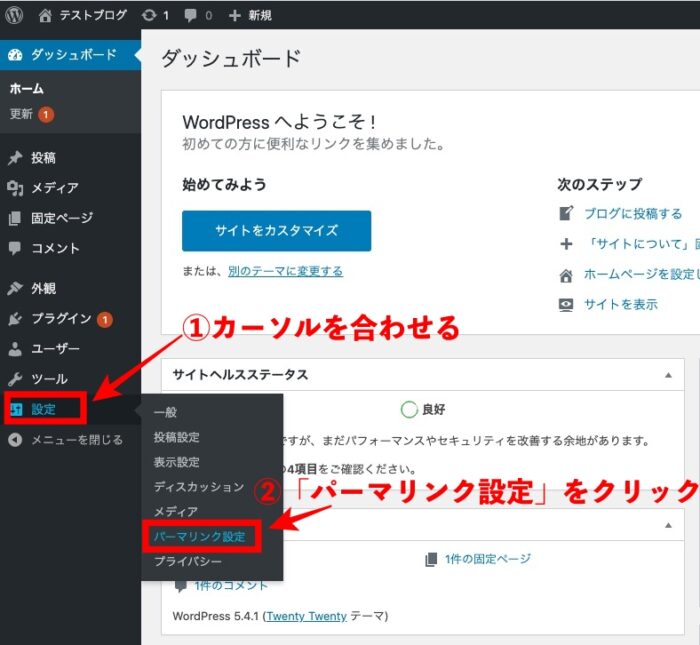700x645 pixels.
Task: Click the 設定 settings icon in the sidebar
Action: pyautogui.click(x=16, y=409)
